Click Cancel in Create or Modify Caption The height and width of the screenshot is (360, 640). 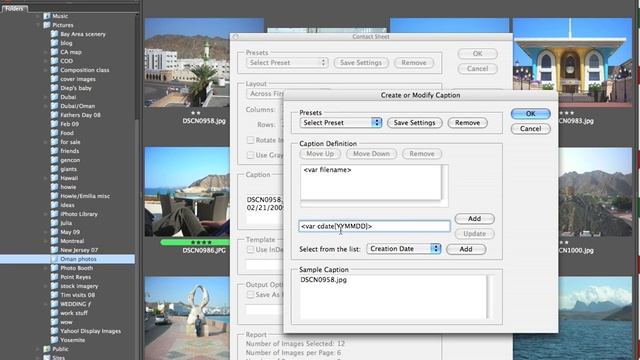tap(531, 129)
